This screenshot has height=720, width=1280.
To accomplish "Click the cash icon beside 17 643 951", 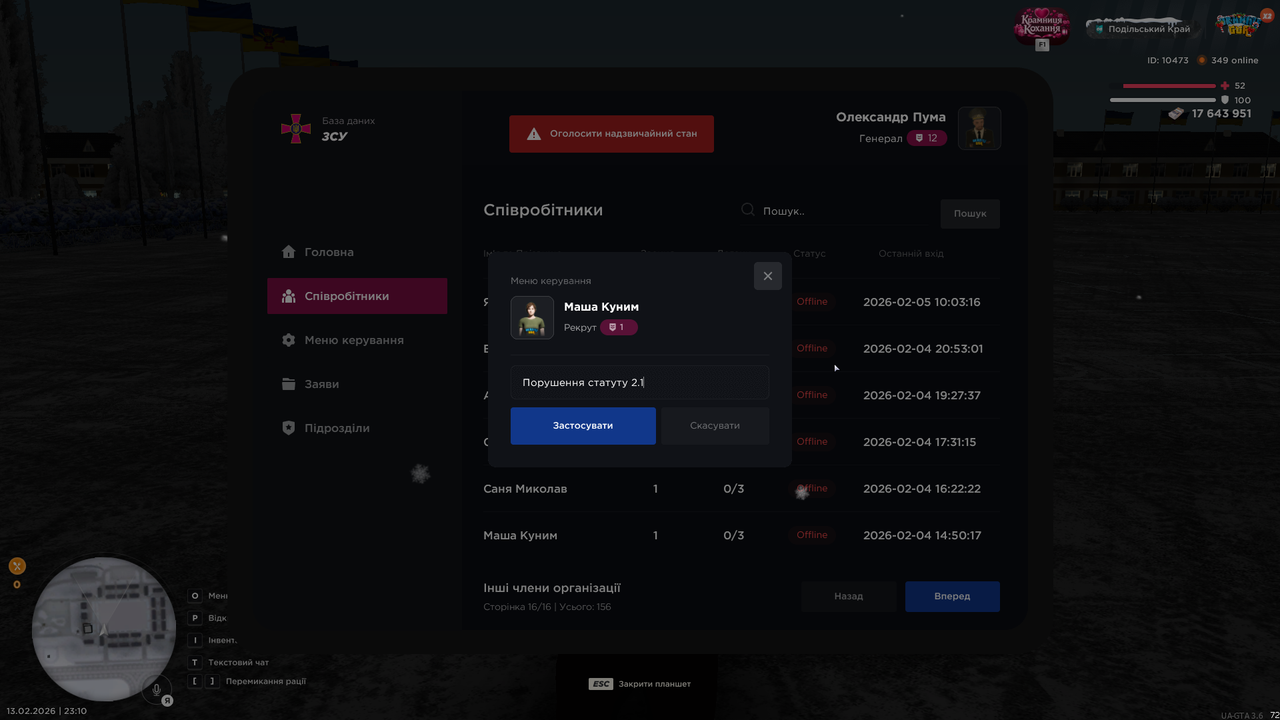I will (1176, 114).
